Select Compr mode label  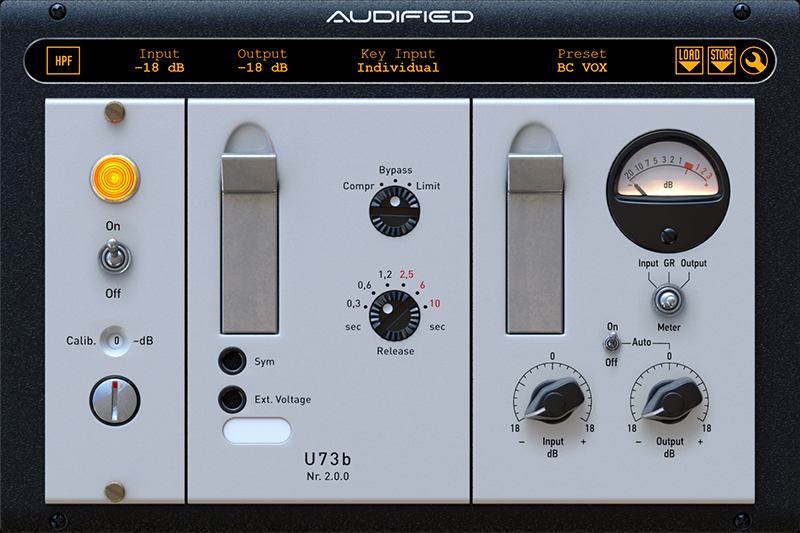358,186
